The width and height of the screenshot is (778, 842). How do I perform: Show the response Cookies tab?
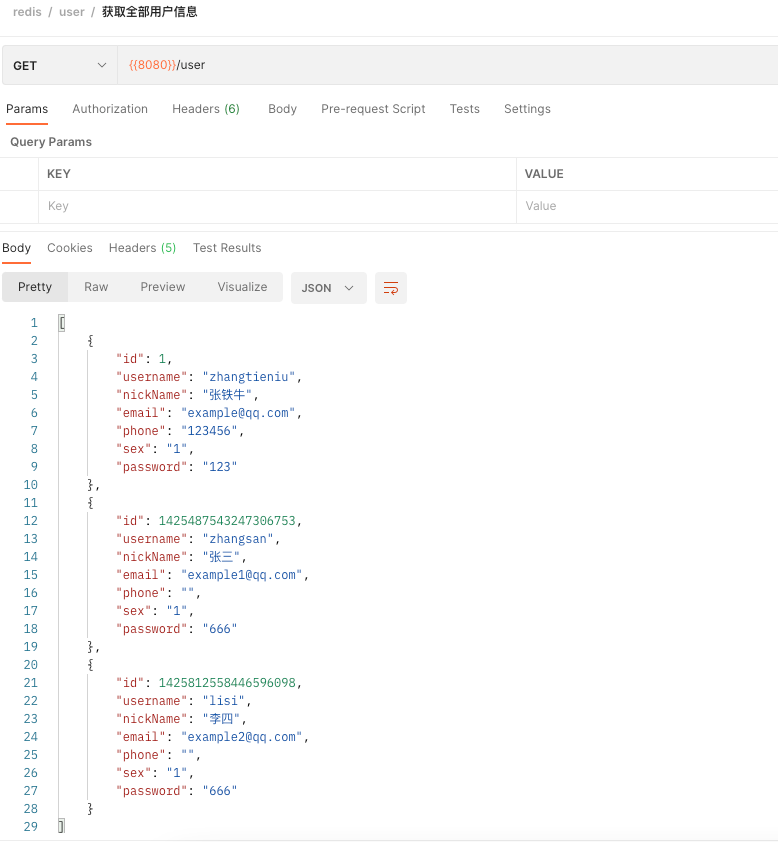70,248
